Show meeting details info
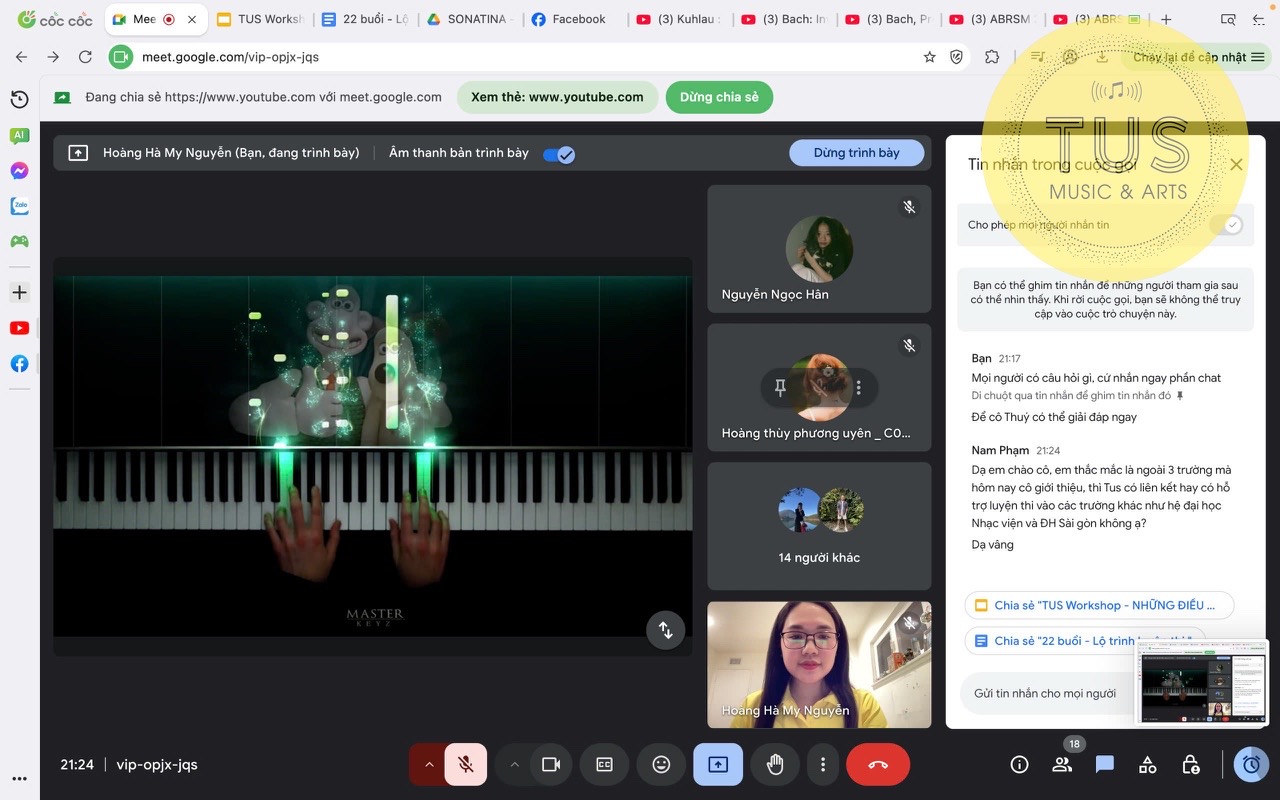Image resolution: width=1280 pixels, height=800 pixels. [x=1019, y=764]
